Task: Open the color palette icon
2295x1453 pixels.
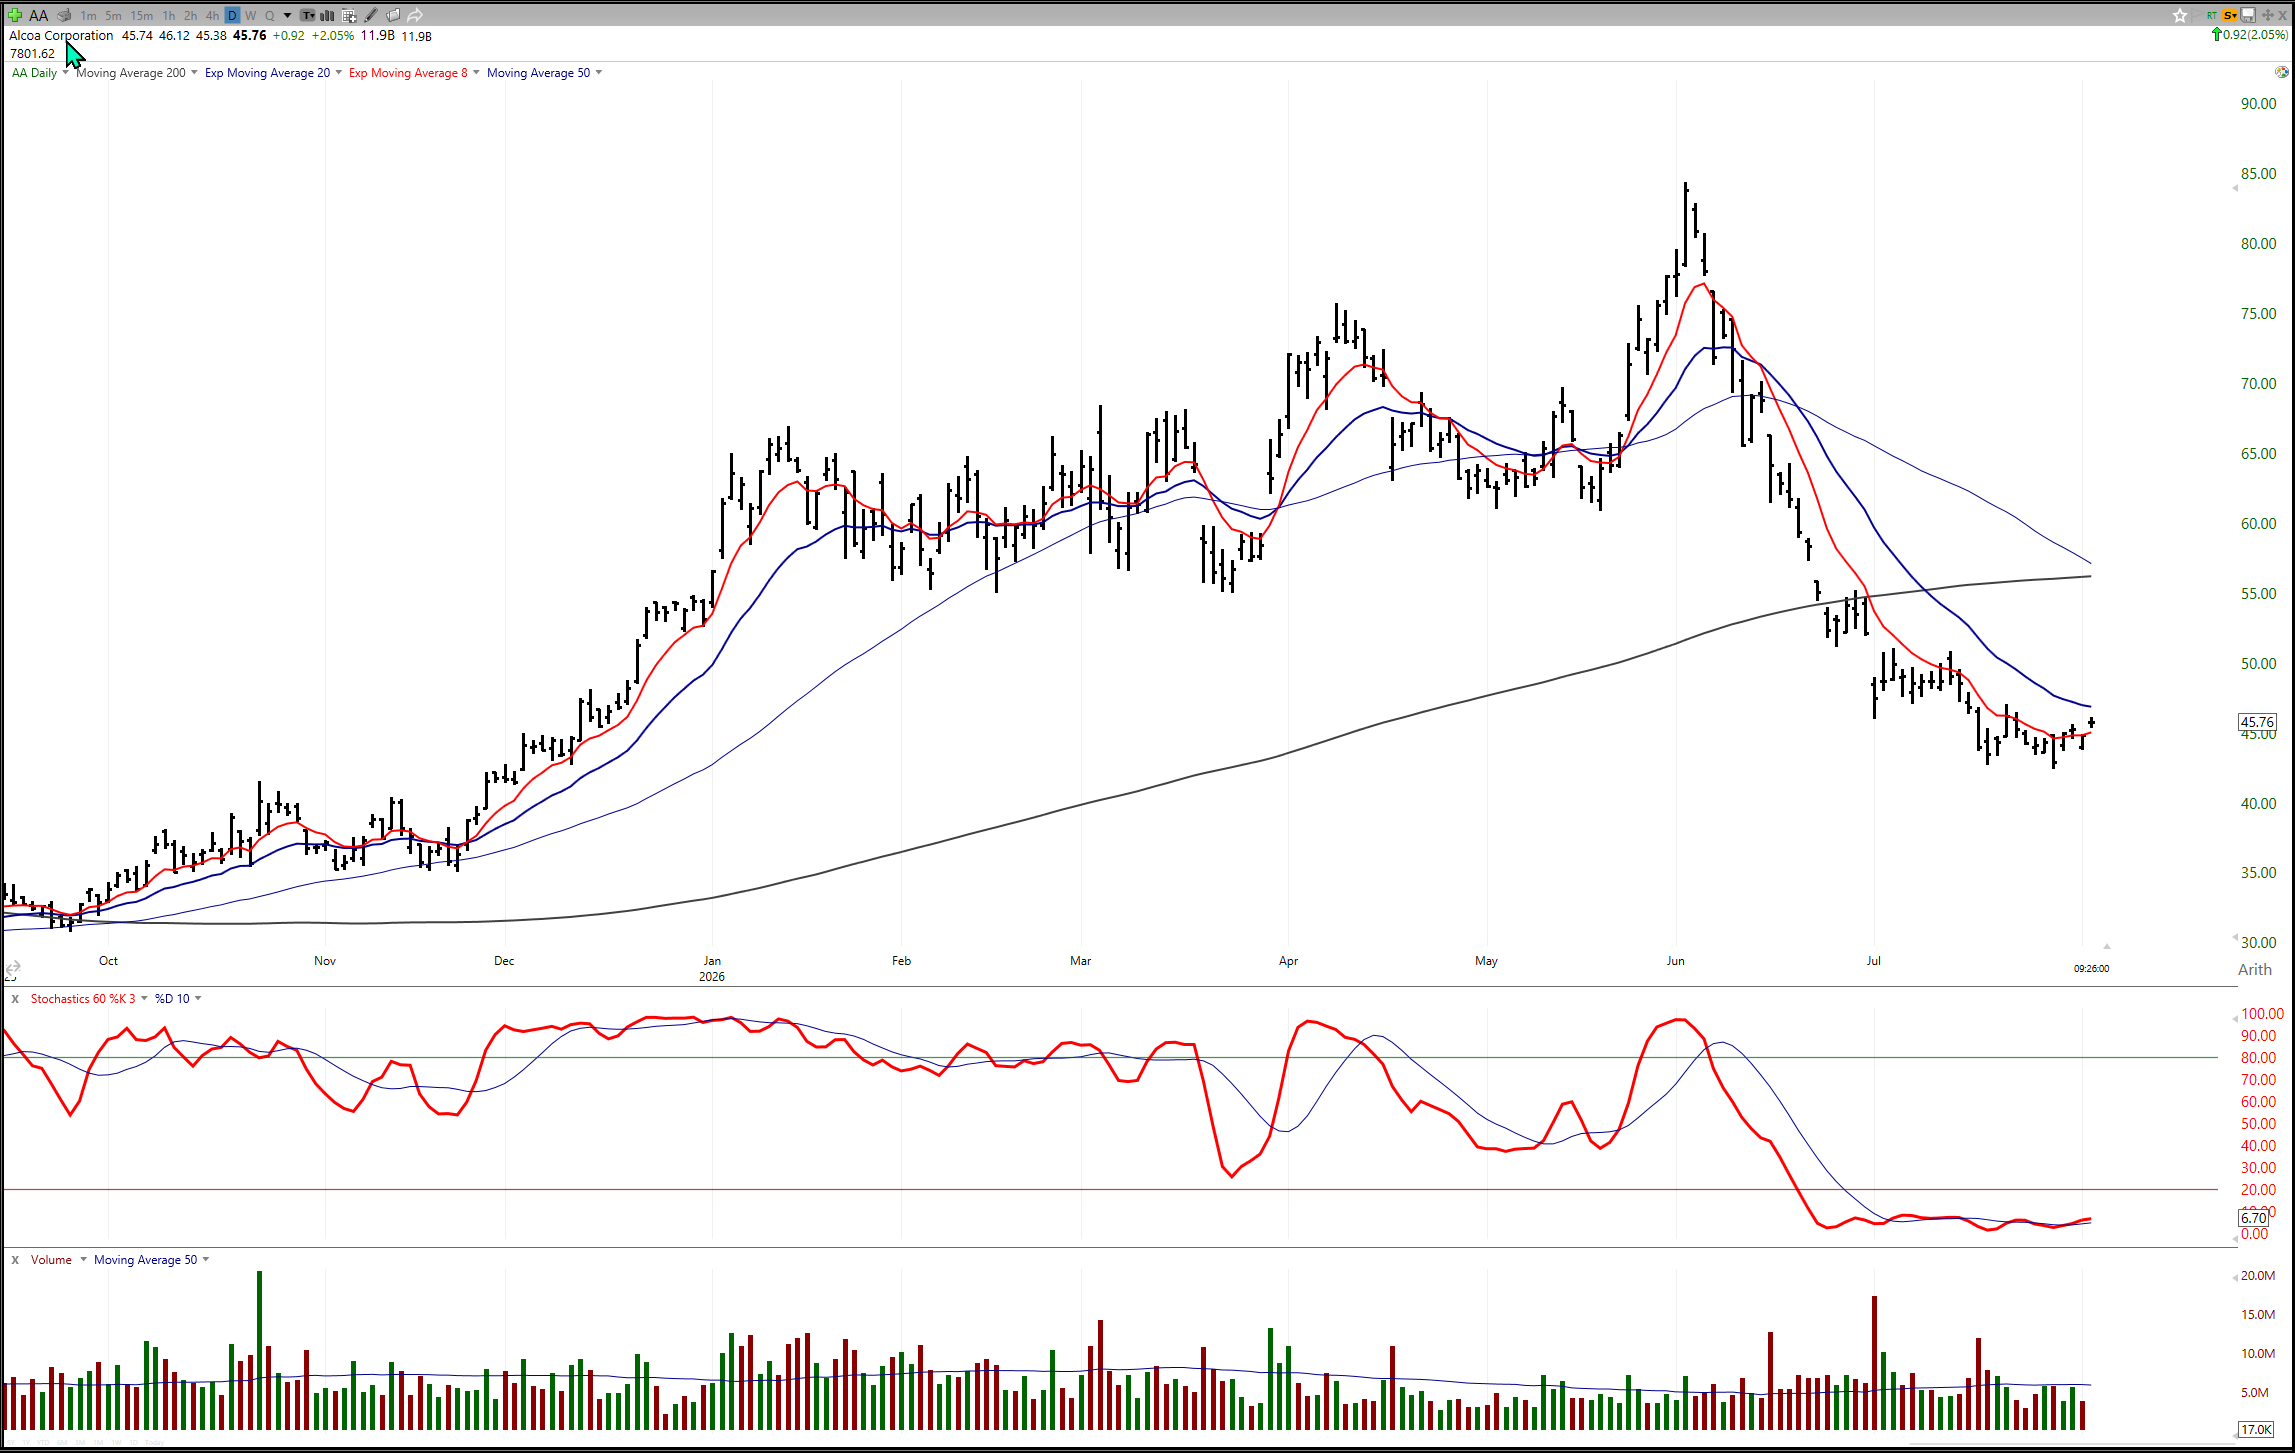Action: (2281, 72)
